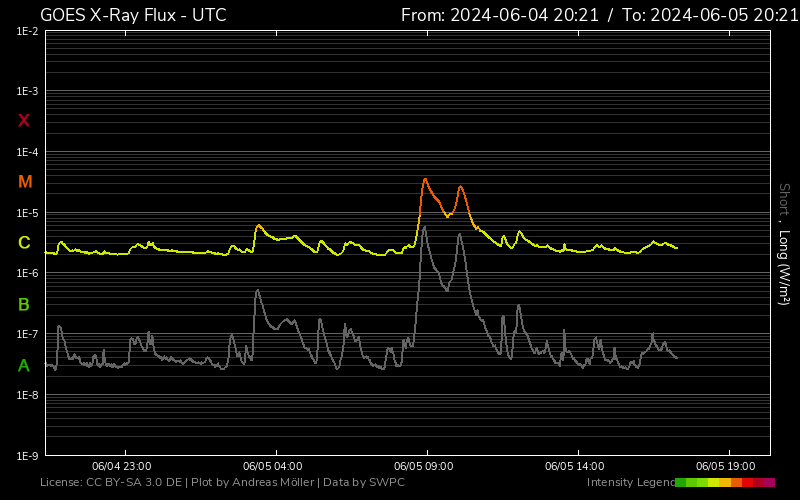Click the Intensity Legend text label
Viewport: 800px width, 500px height.
pyautogui.click(x=630, y=483)
